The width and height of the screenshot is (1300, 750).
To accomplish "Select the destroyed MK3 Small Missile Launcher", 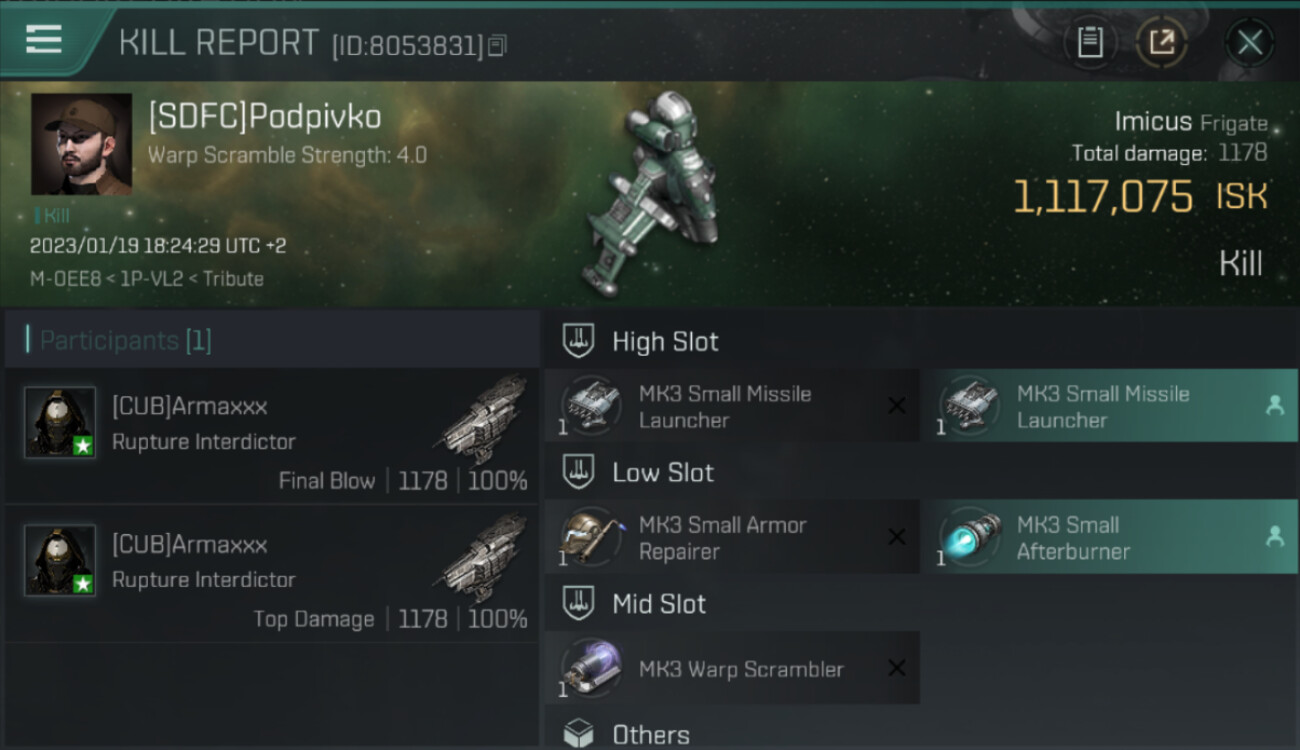I will [732, 406].
